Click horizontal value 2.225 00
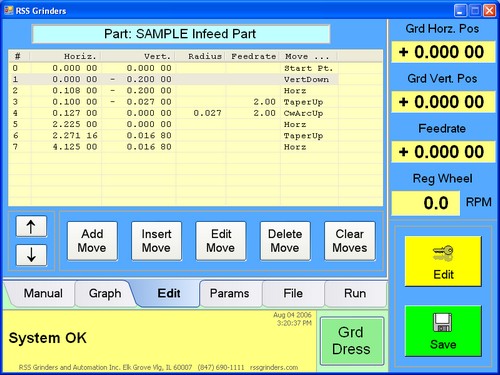 75,124
